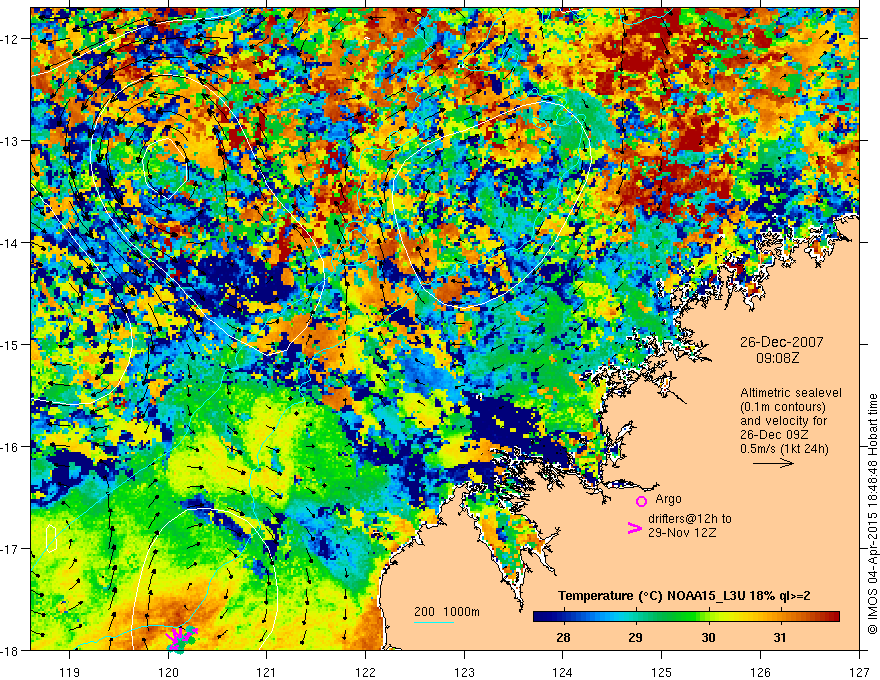Click the magenta drifters arrow legend symbol
Image resolution: width=880 pixels, height=680 pixels.
click(x=635, y=528)
